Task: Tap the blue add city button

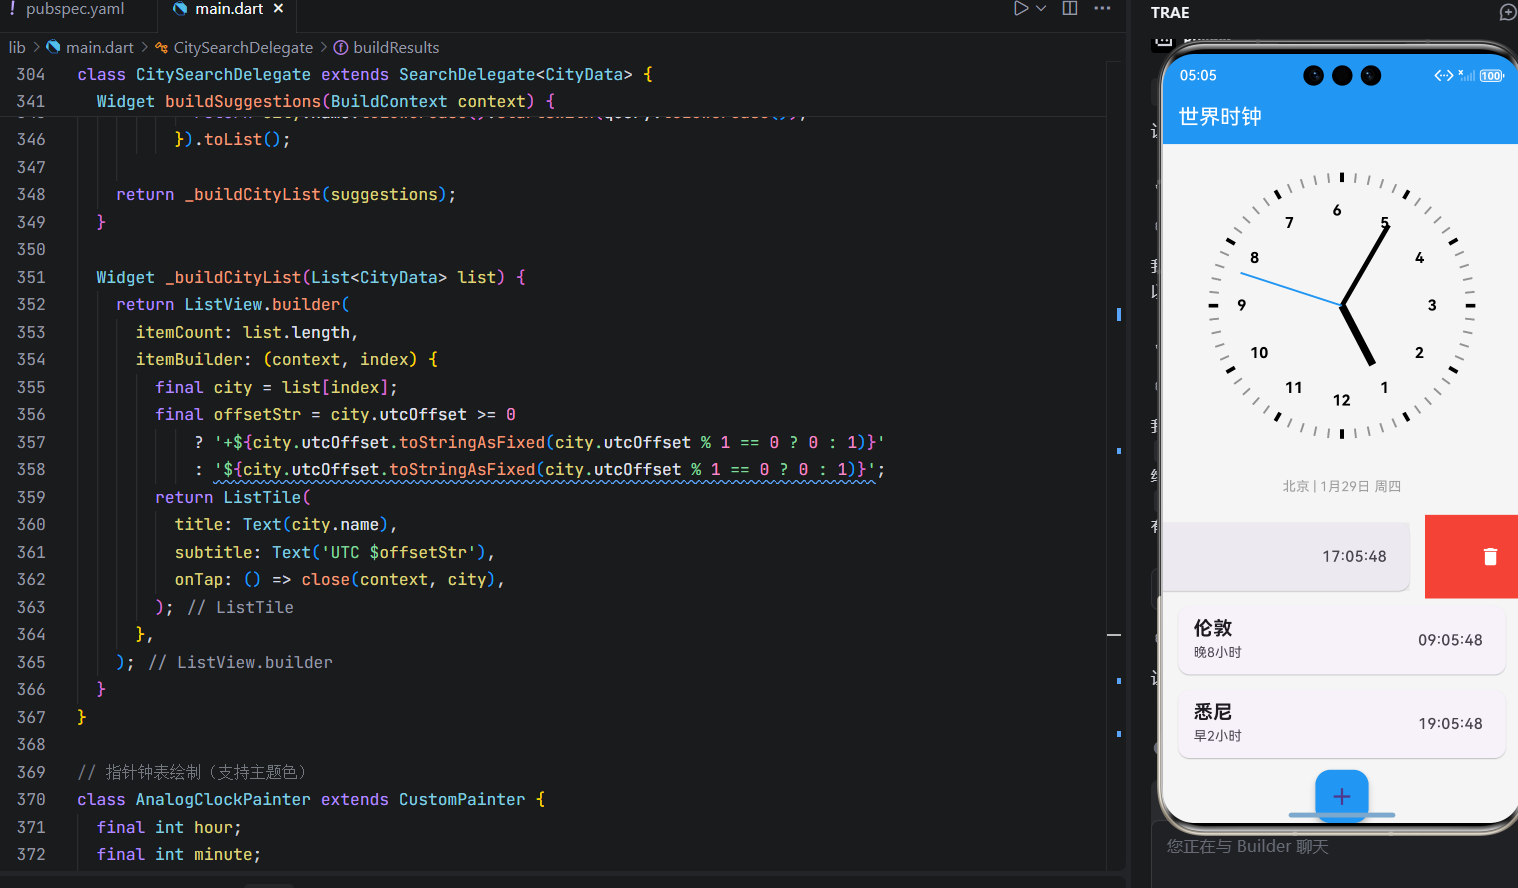Action: (x=1342, y=796)
